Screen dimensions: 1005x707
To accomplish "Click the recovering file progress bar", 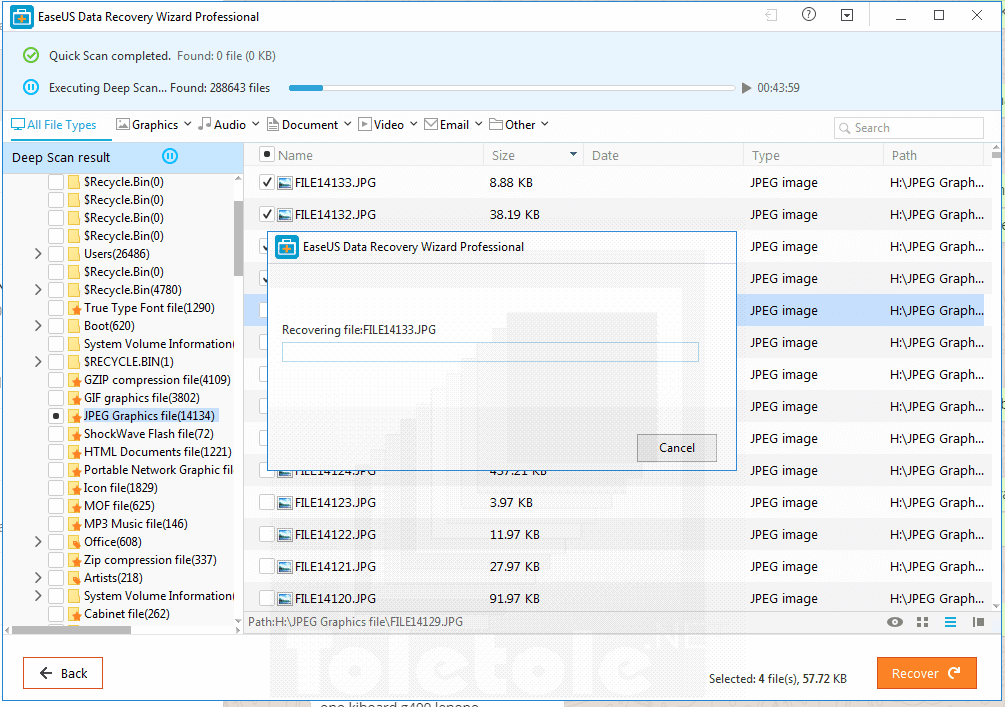I will (x=490, y=352).
